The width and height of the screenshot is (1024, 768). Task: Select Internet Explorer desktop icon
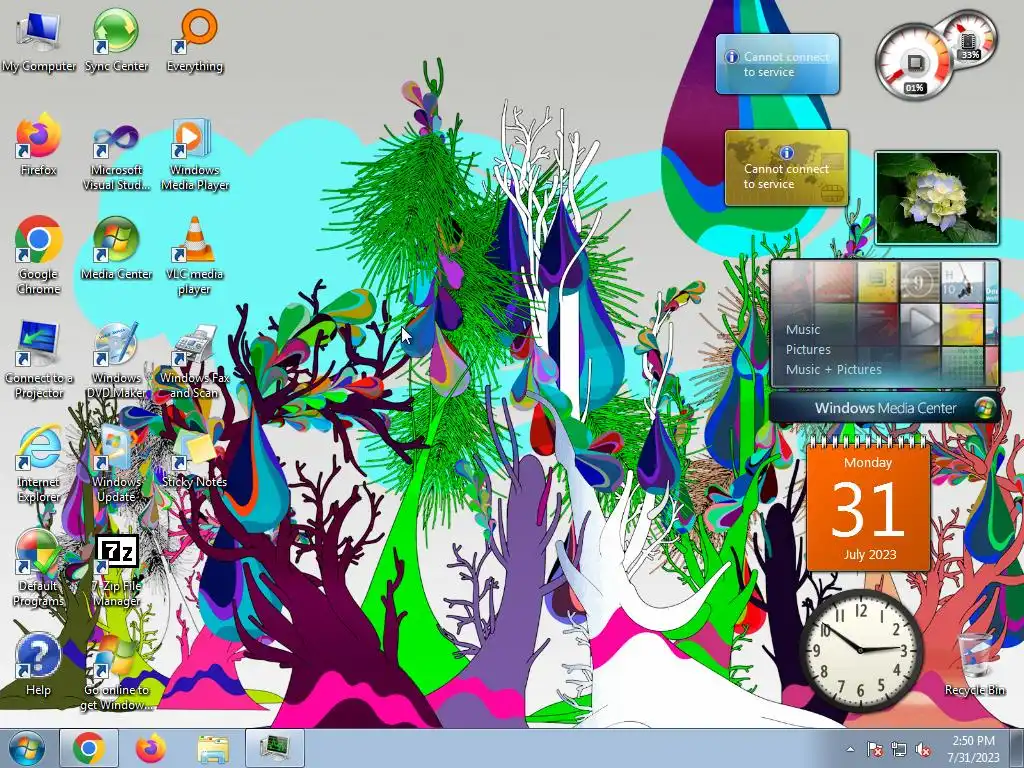[39, 464]
